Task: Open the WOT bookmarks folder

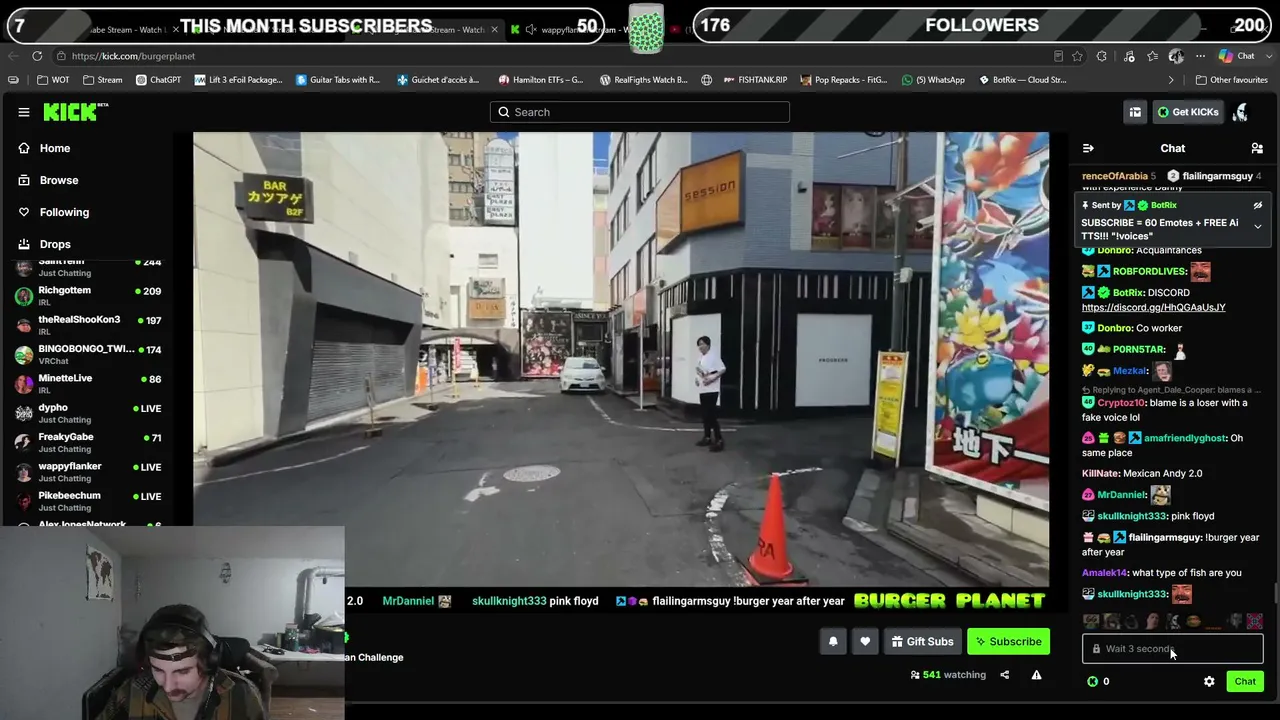Action: point(53,80)
